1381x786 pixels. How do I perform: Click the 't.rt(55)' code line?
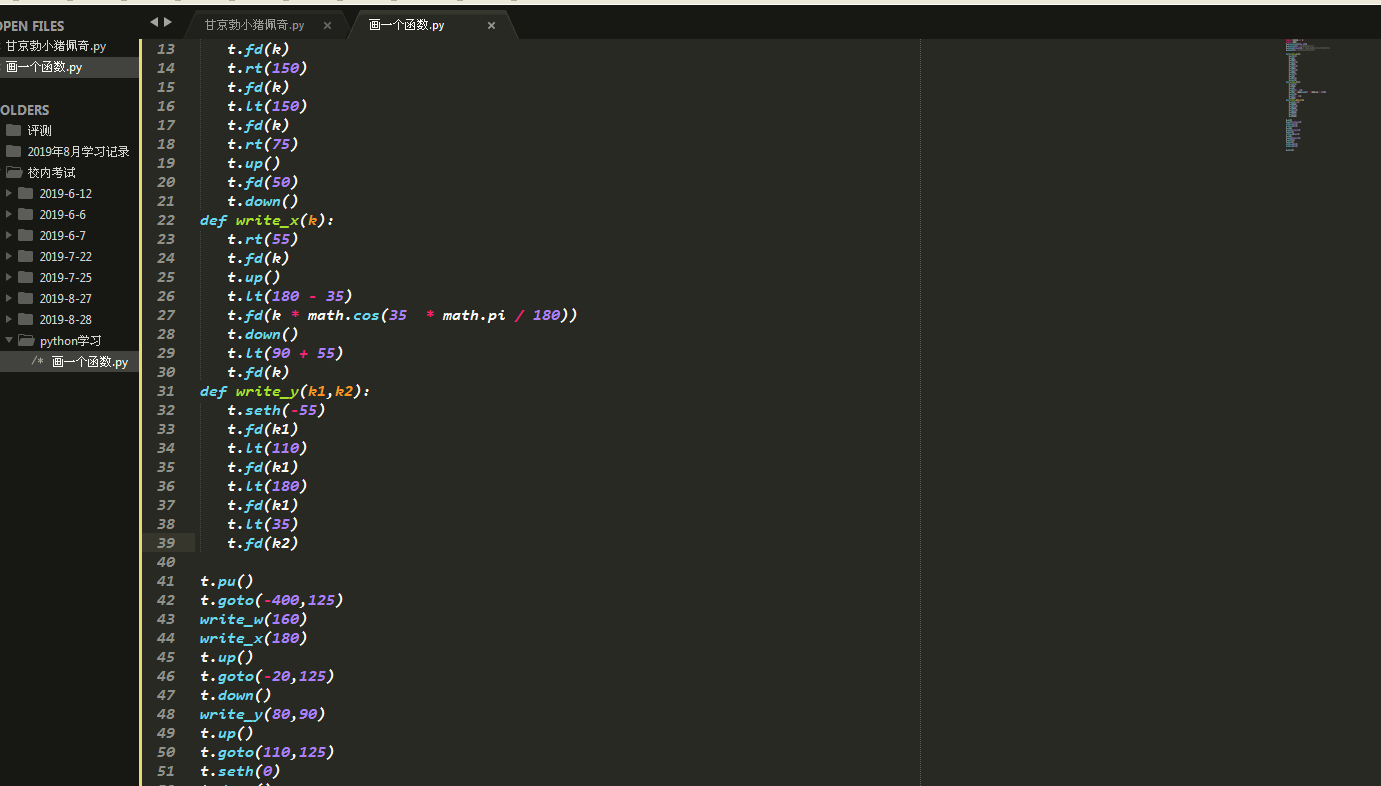[263, 239]
